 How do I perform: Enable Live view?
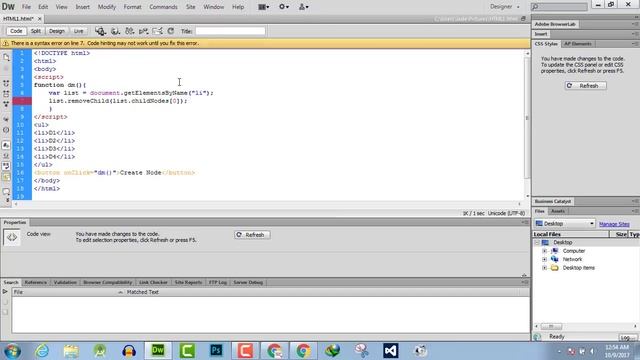78,31
